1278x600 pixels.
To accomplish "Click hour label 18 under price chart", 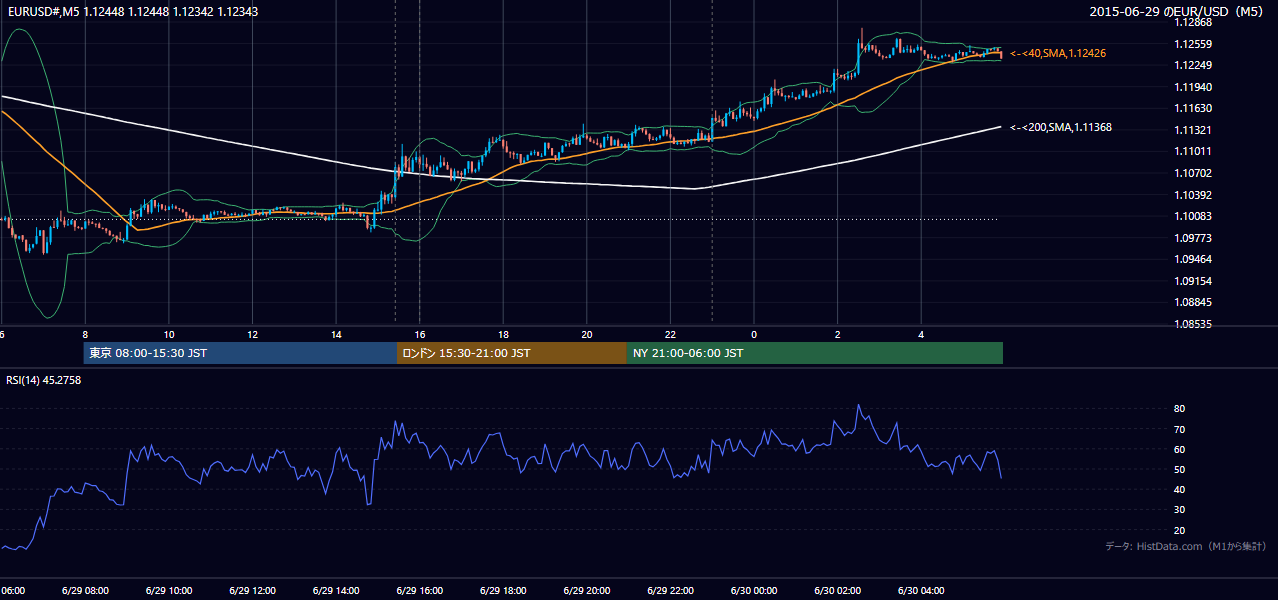I will point(503,334).
